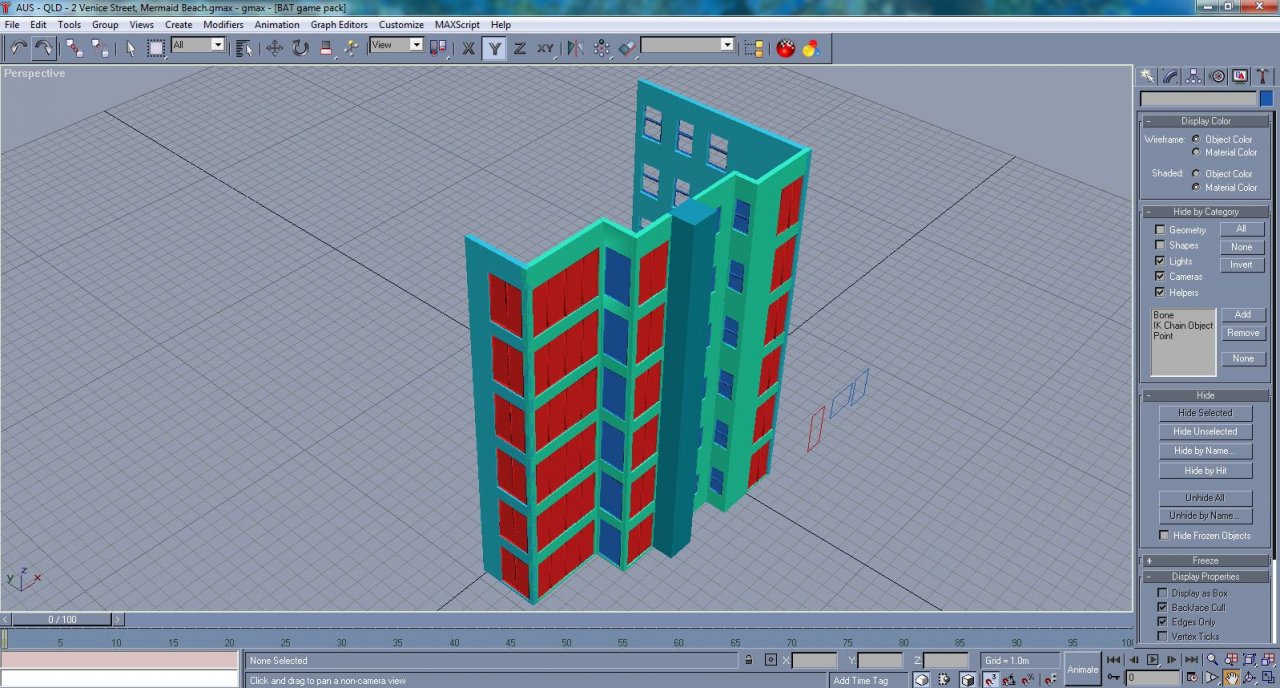Choose the Select Object arrow tool
This screenshot has height=688, width=1280.
point(130,47)
